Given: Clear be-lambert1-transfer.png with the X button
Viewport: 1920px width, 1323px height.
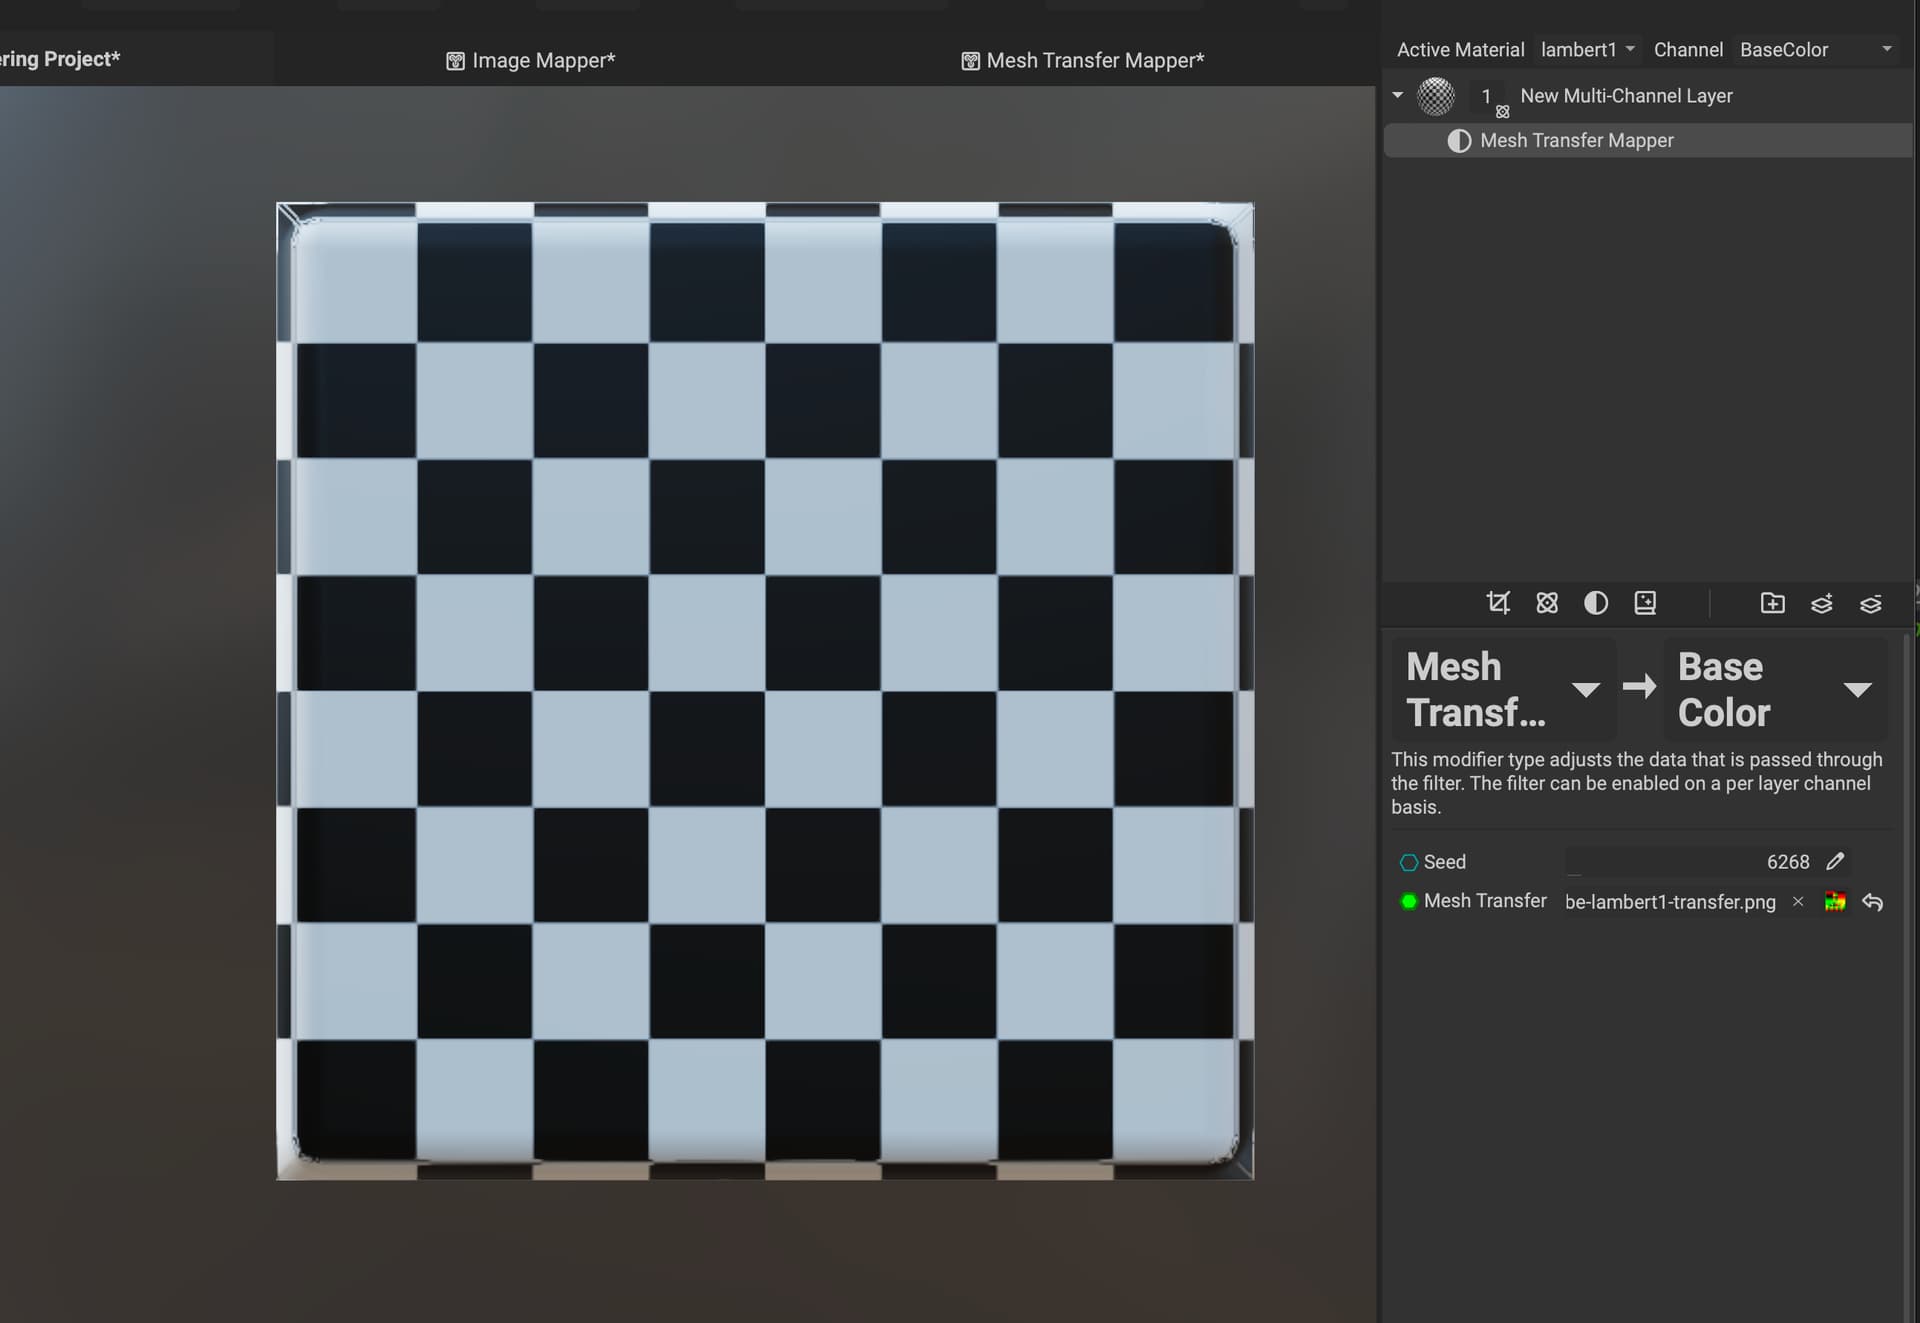Looking at the screenshot, I should tap(1798, 902).
